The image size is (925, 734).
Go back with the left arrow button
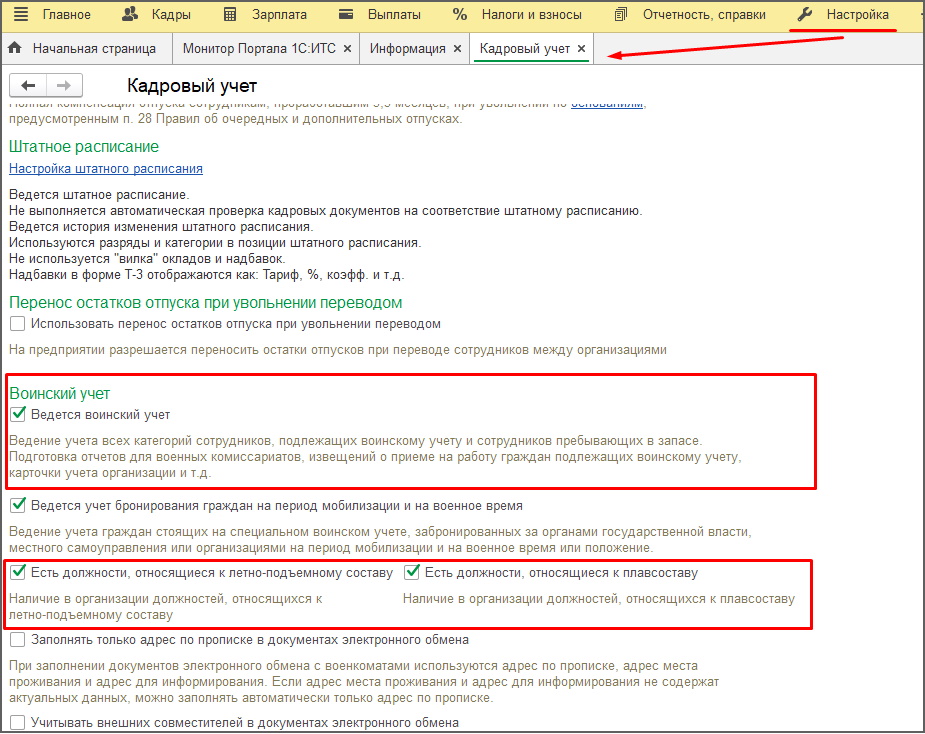pyautogui.click(x=28, y=86)
